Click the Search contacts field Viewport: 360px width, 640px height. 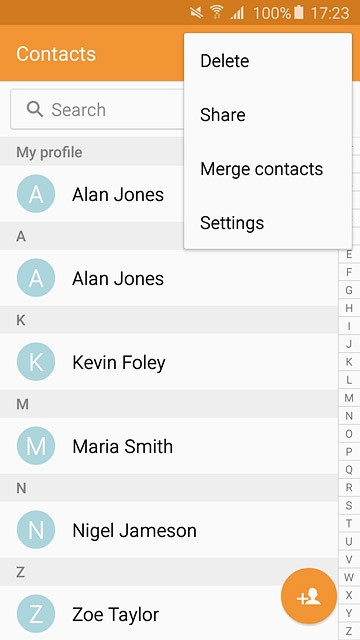pyautogui.click(x=97, y=109)
